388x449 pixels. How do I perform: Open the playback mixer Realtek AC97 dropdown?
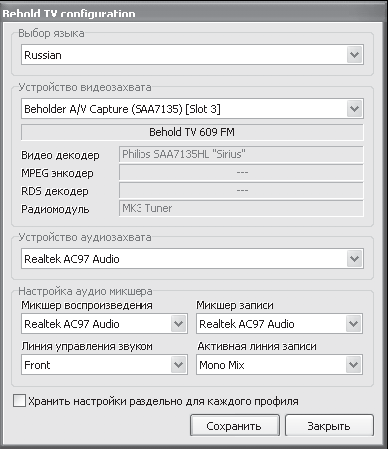104,324
